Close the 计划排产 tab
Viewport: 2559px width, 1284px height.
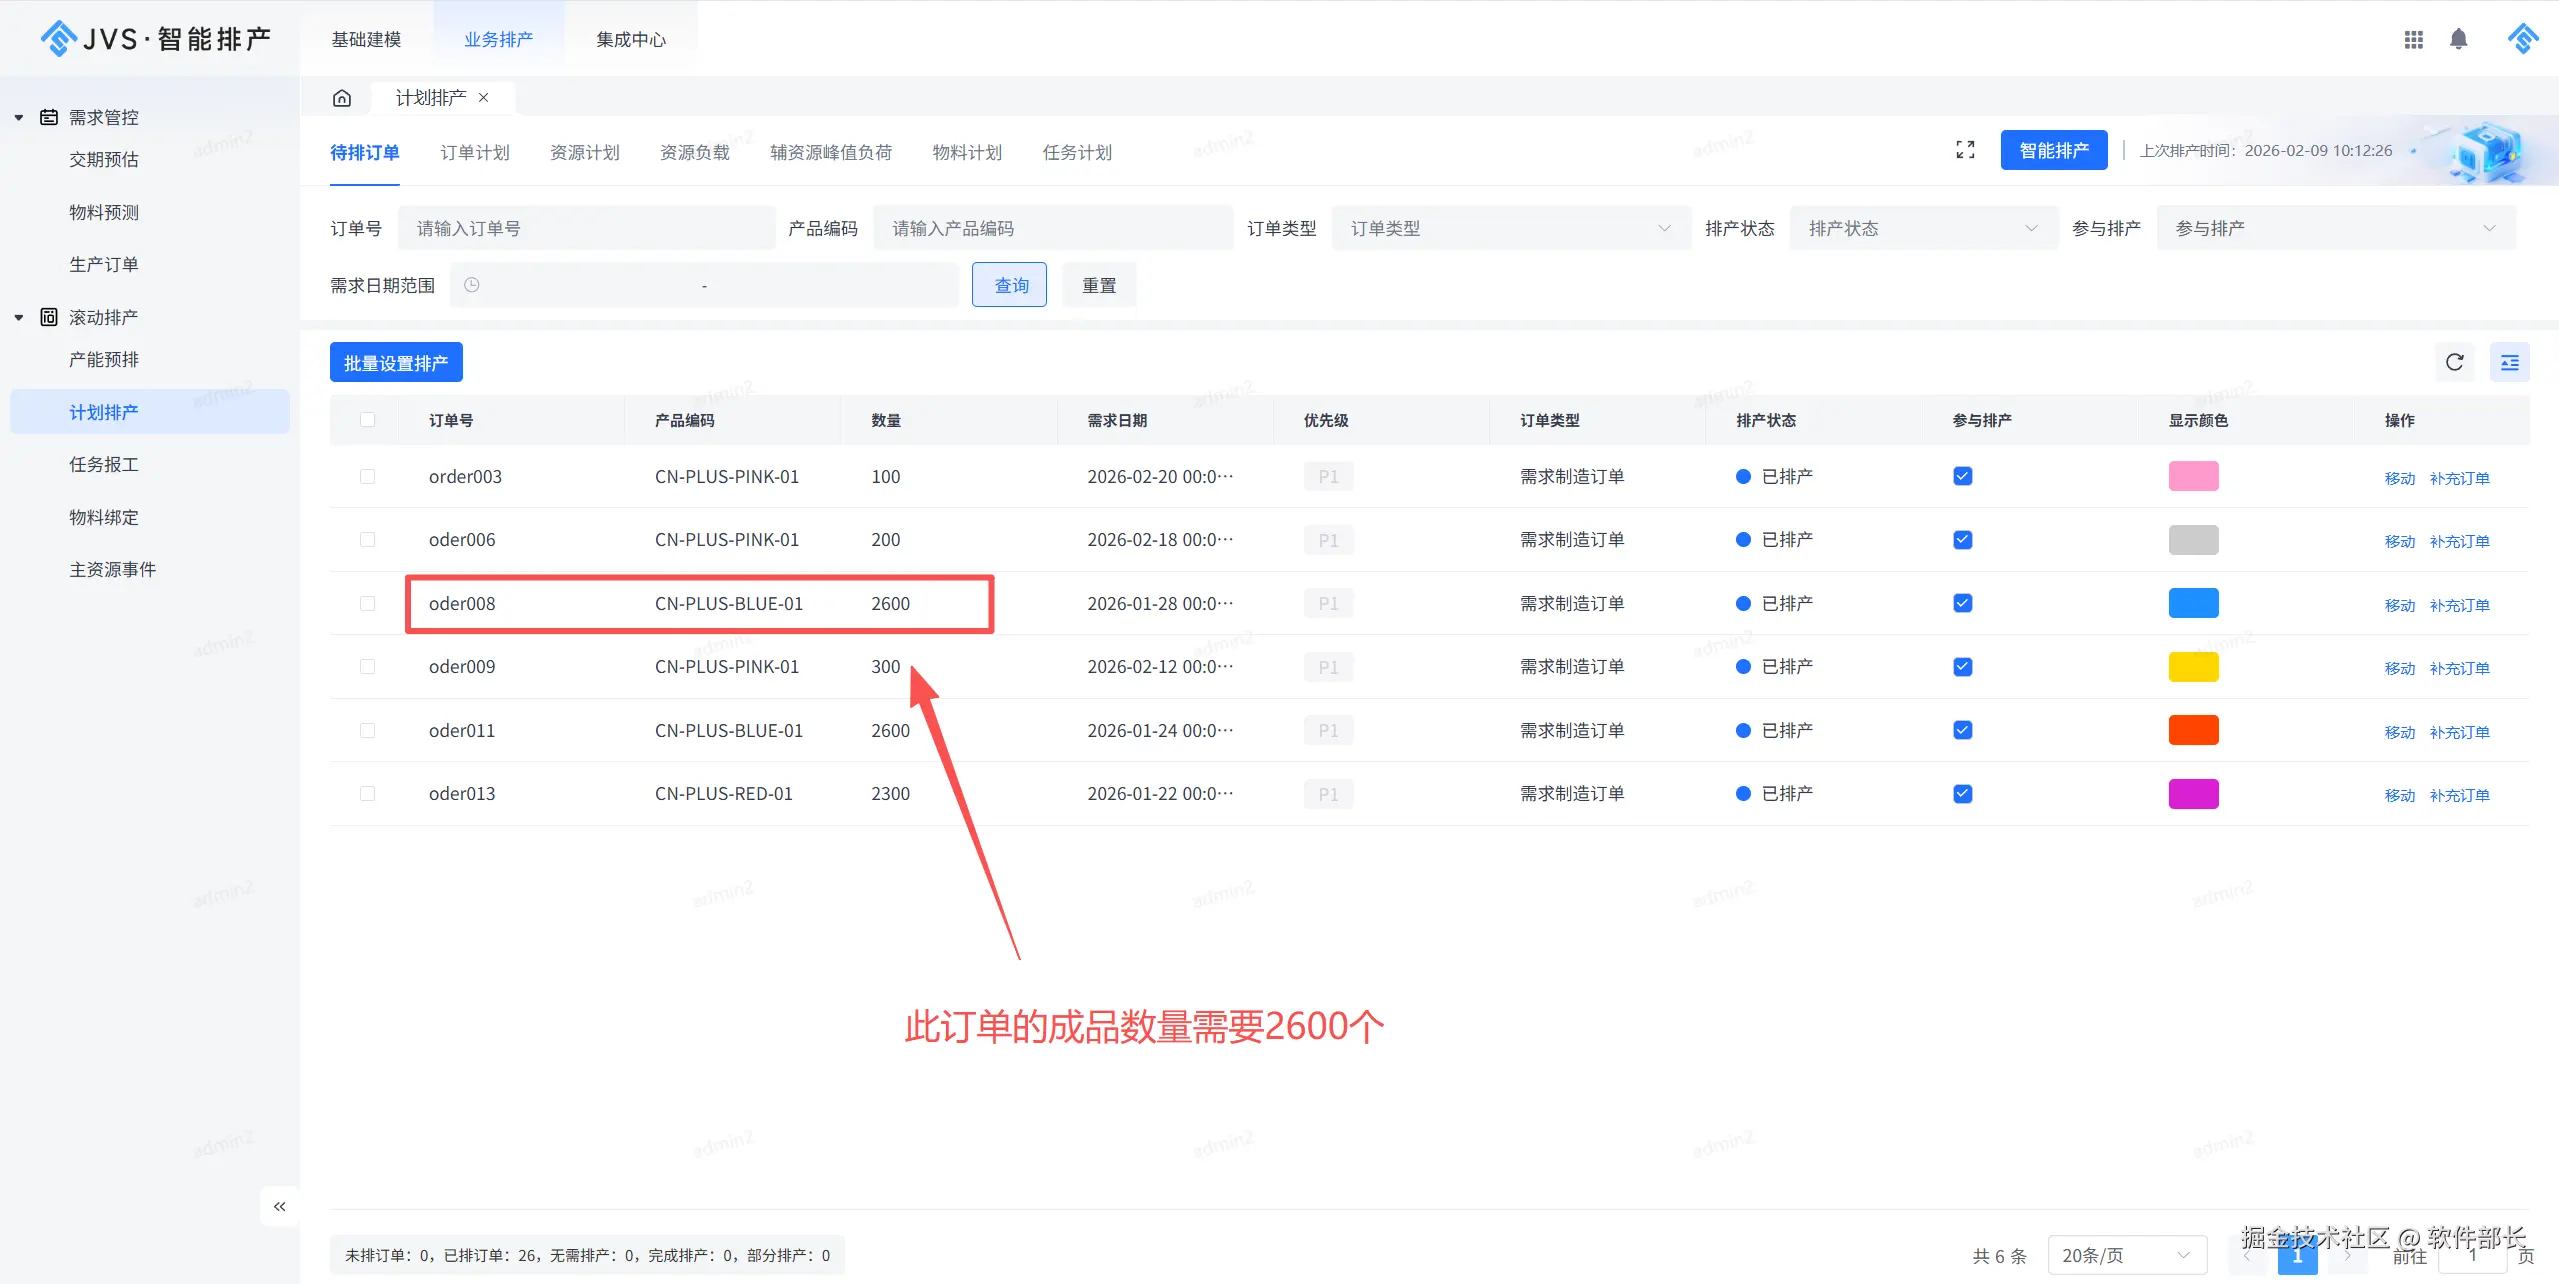[x=484, y=98]
